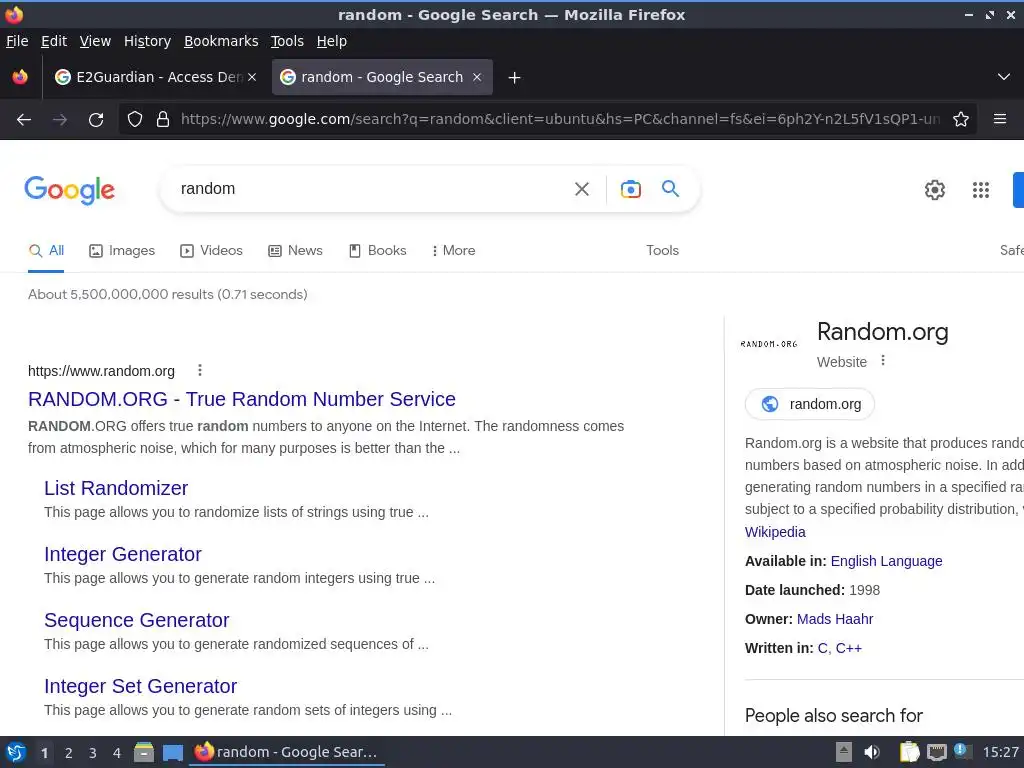This screenshot has height=768, width=1024.
Task: Open the Wikipedia link in knowledge panel
Action: pos(775,532)
